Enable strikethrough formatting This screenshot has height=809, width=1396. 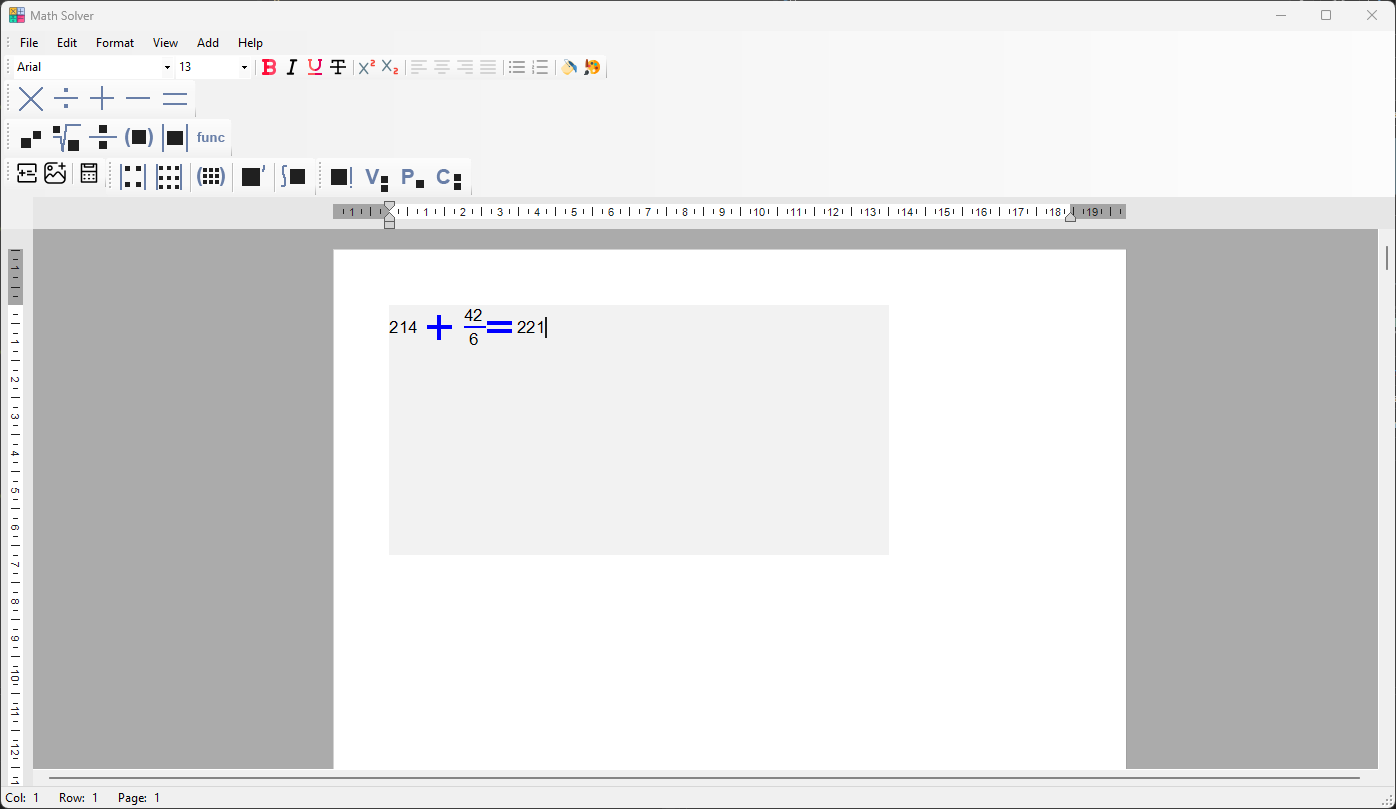pos(338,67)
